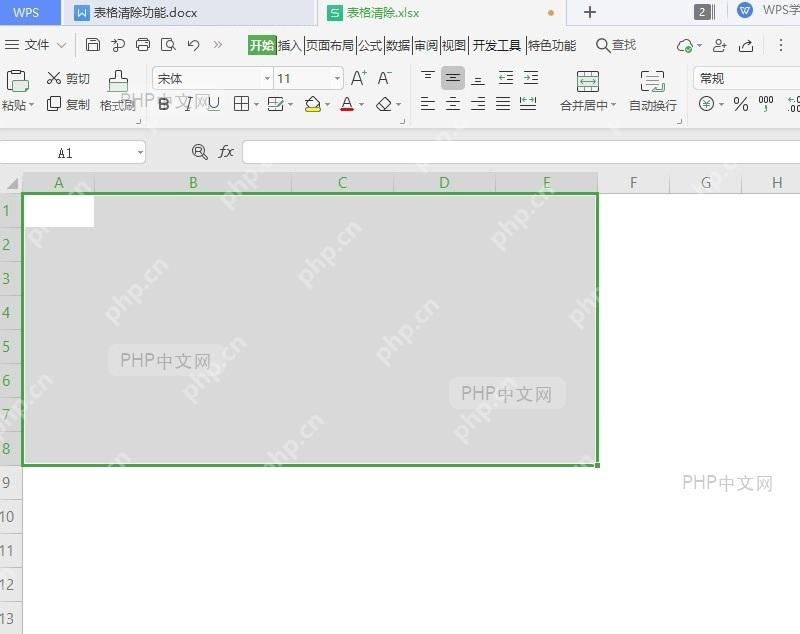Image resolution: width=800 pixels, height=634 pixels.
Task: Switch to the 插入 ribbon tab
Action: pyautogui.click(x=290, y=45)
